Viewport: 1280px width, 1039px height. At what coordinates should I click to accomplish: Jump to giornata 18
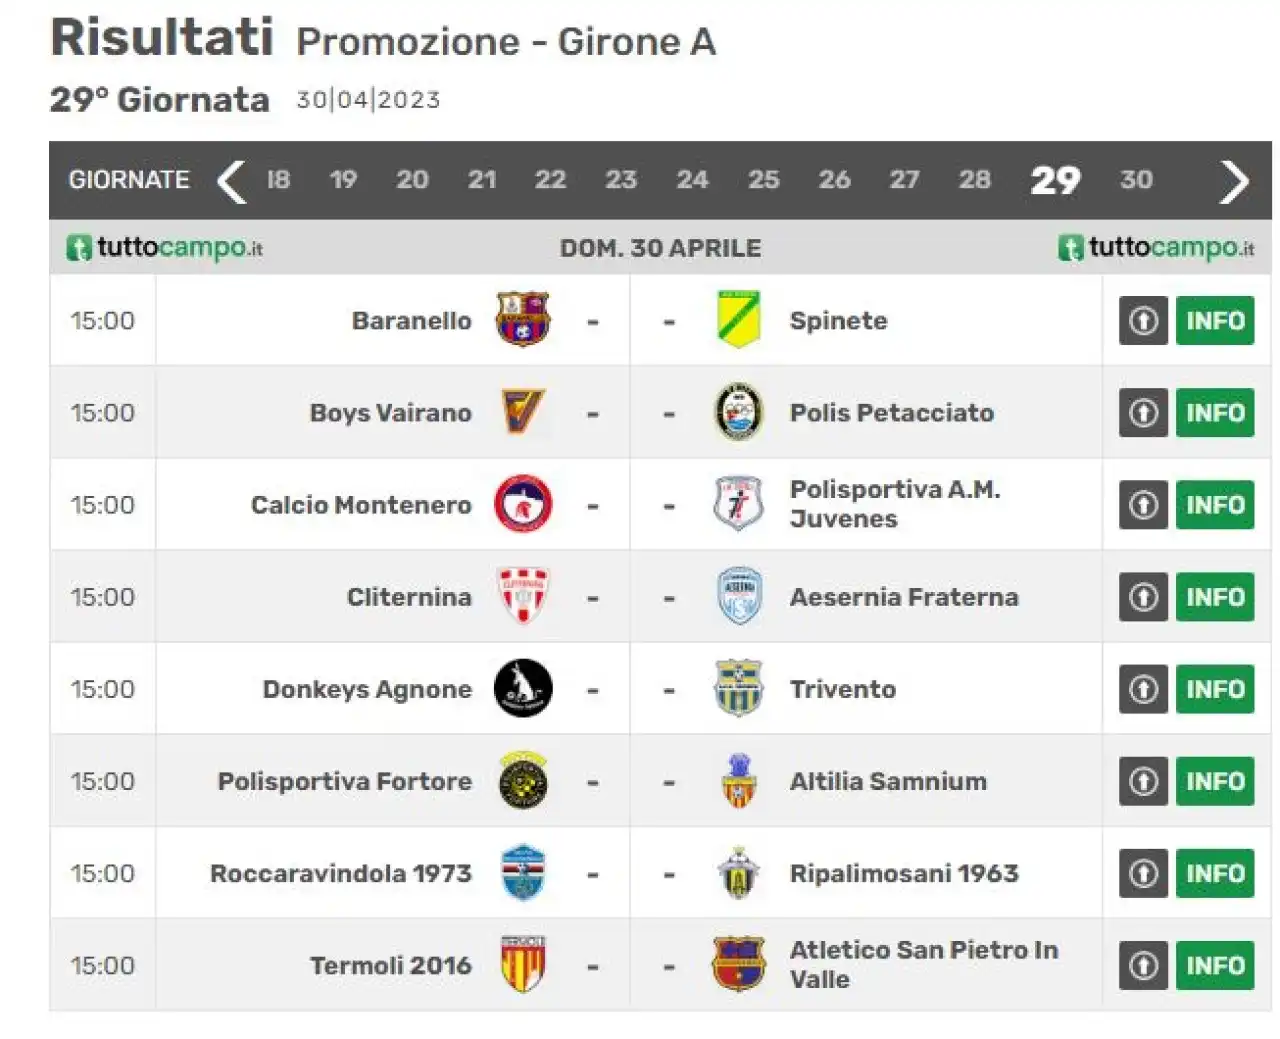click(278, 180)
